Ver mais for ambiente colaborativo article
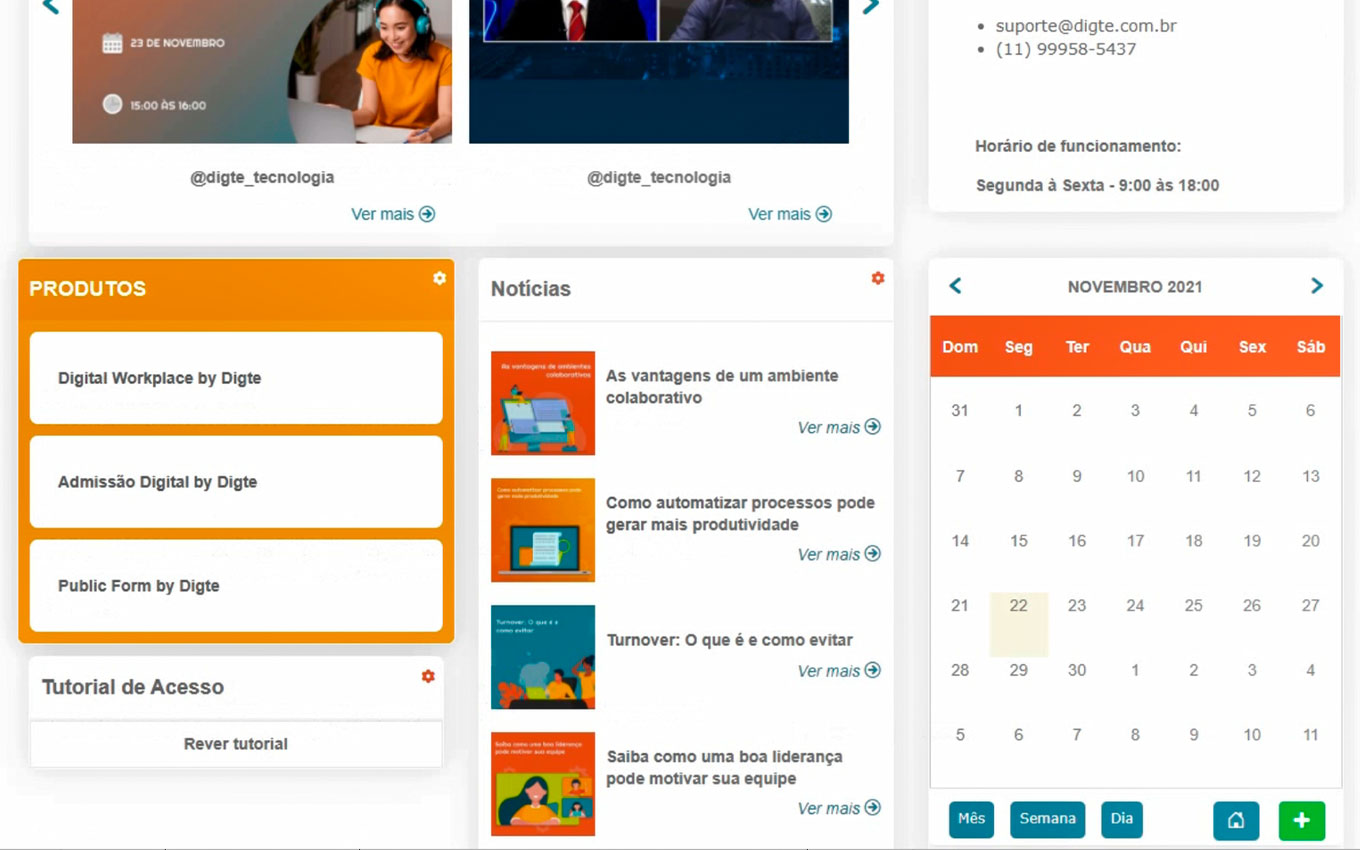 [x=839, y=427]
